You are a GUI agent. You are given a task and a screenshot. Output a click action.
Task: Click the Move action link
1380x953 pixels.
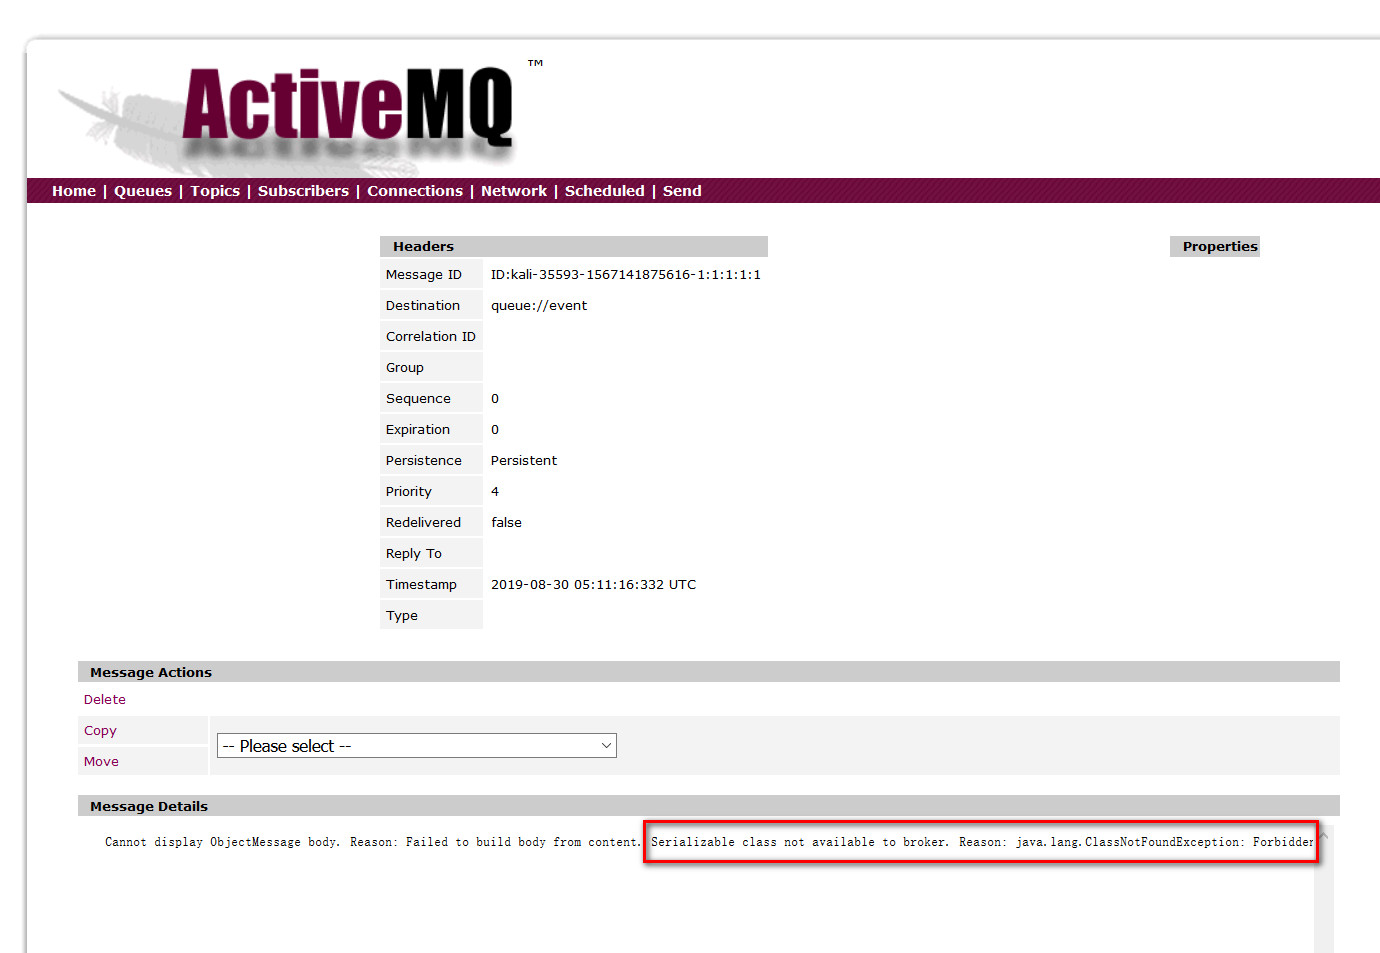[101, 762]
